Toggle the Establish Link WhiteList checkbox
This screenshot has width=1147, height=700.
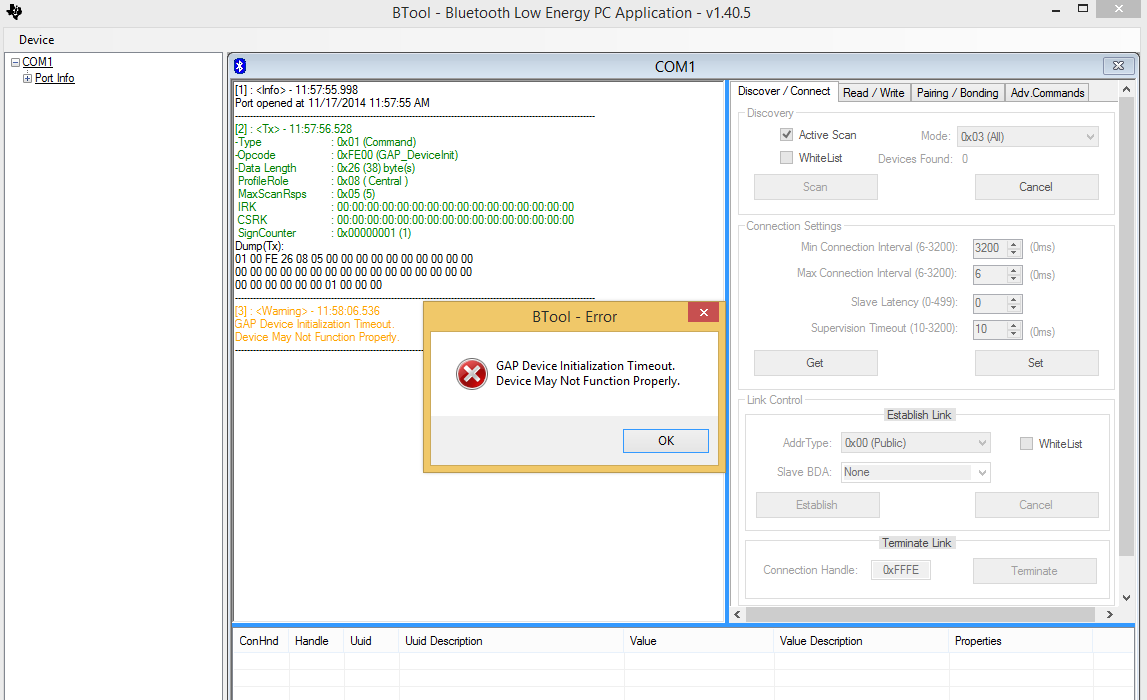pyautogui.click(x=1026, y=444)
